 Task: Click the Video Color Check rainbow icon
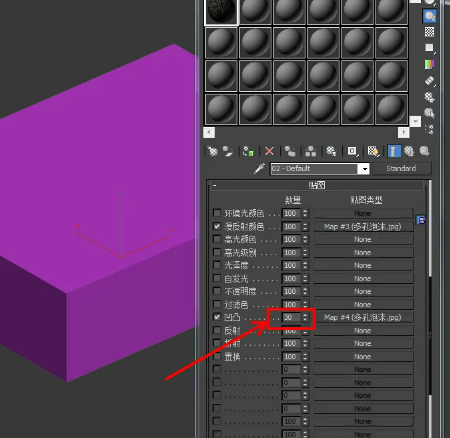(429, 64)
